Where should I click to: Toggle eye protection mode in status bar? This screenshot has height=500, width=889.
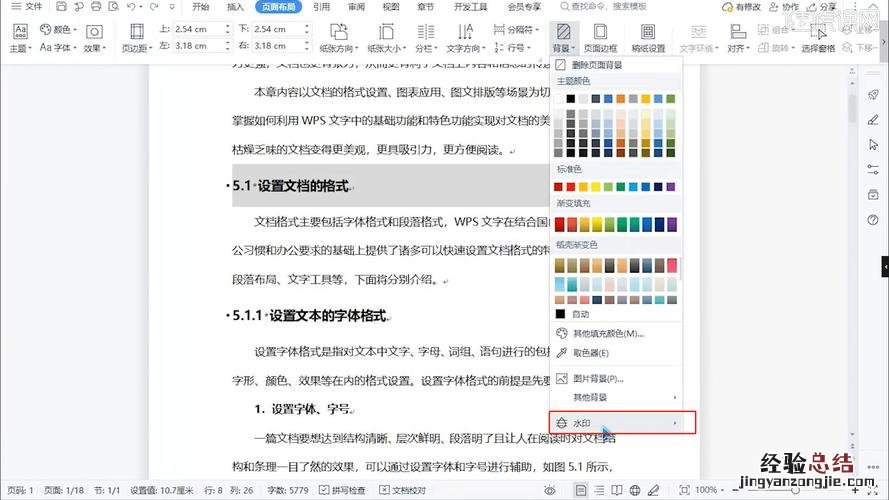pos(550,491)
